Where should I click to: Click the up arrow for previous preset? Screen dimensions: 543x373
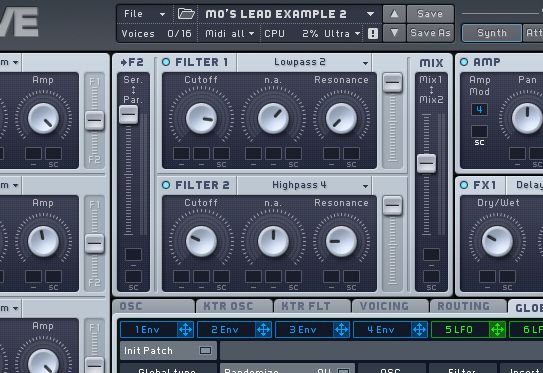(x=394, y=14)
